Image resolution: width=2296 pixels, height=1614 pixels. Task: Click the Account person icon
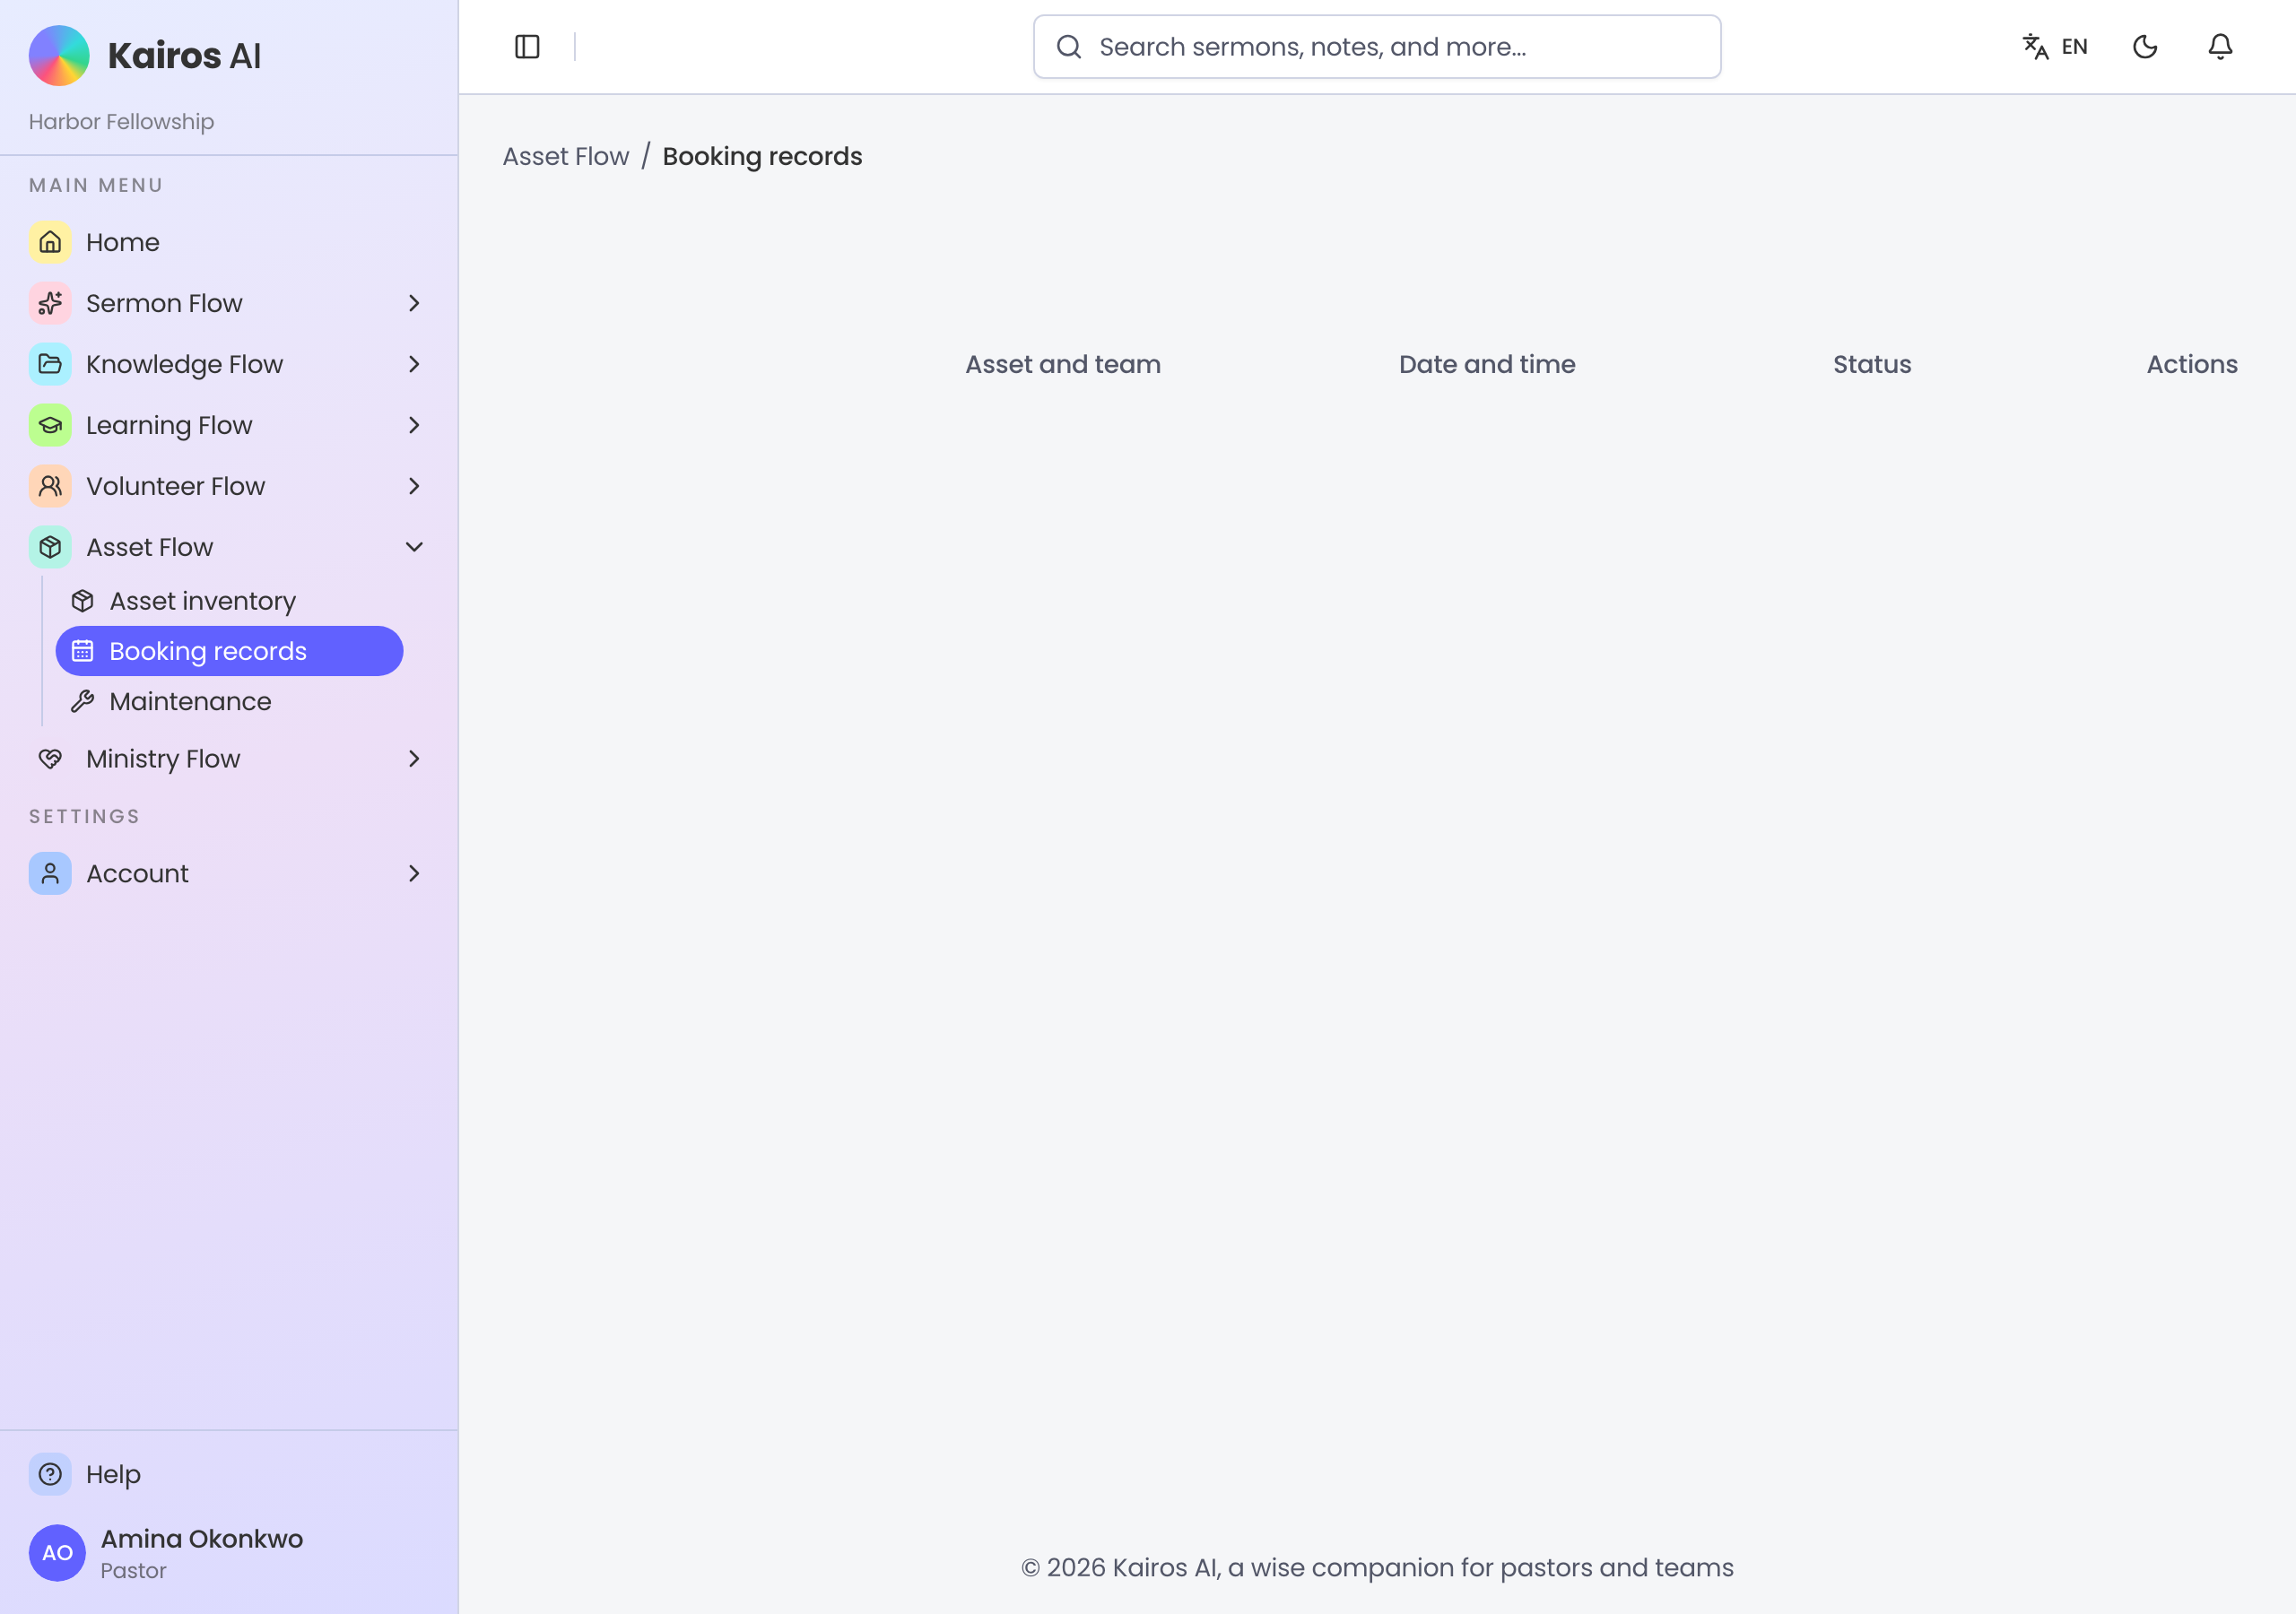(x=50, y=873)
